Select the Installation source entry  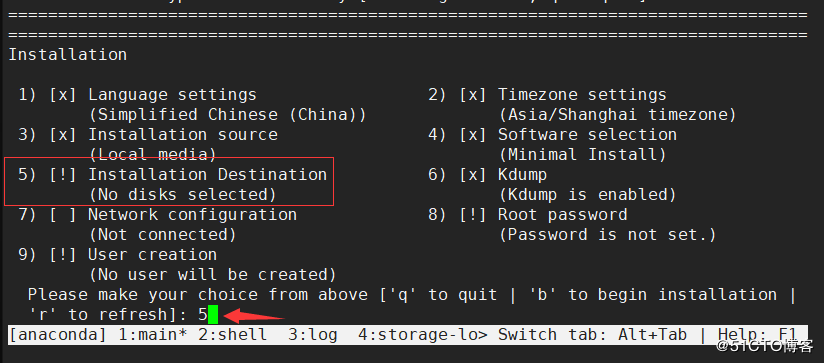tap(182, 135)
